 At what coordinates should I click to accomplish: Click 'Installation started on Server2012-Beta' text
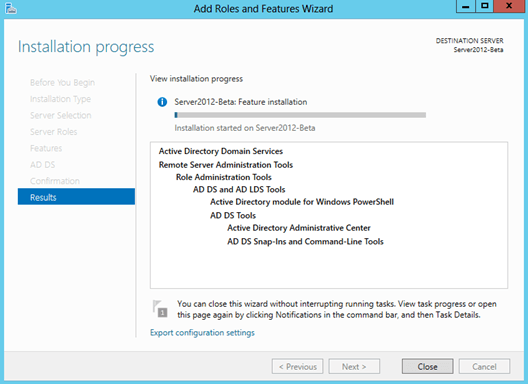(x=245, y=128)
